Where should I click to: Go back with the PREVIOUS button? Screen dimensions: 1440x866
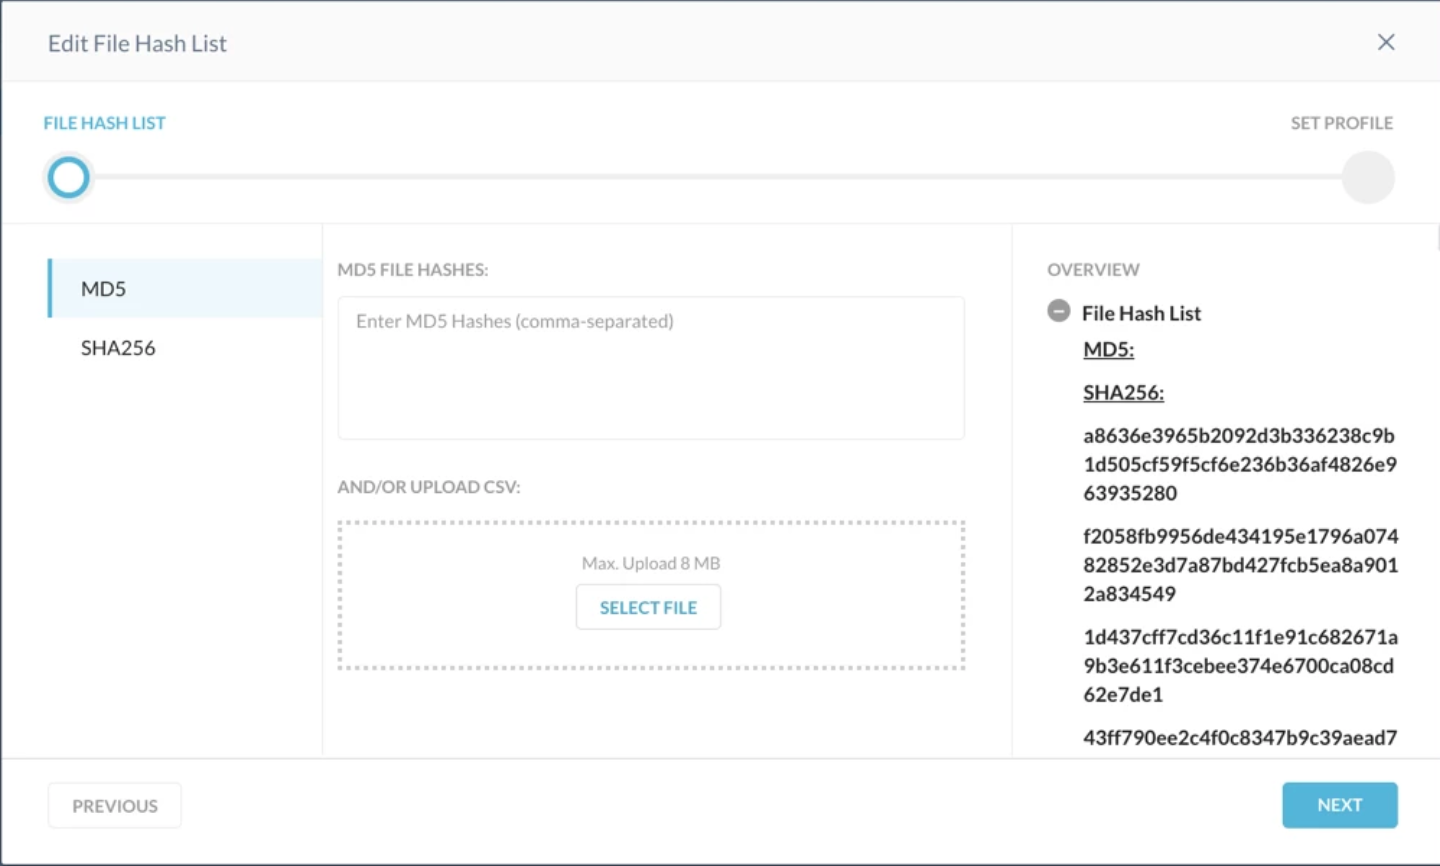coord(115,806)
